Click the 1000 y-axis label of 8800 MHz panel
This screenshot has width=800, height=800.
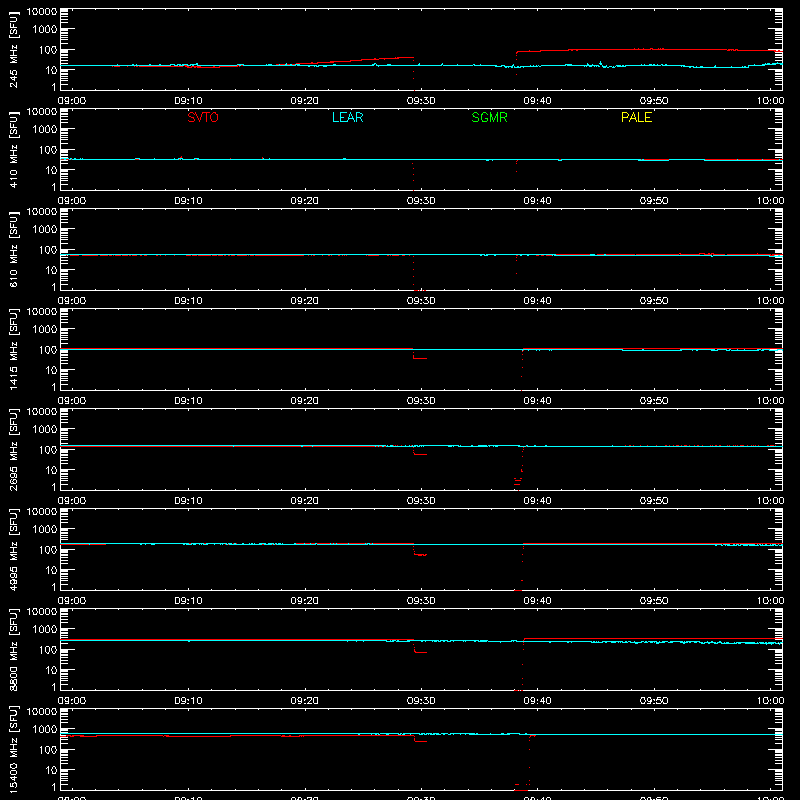[x=45, y=629]
